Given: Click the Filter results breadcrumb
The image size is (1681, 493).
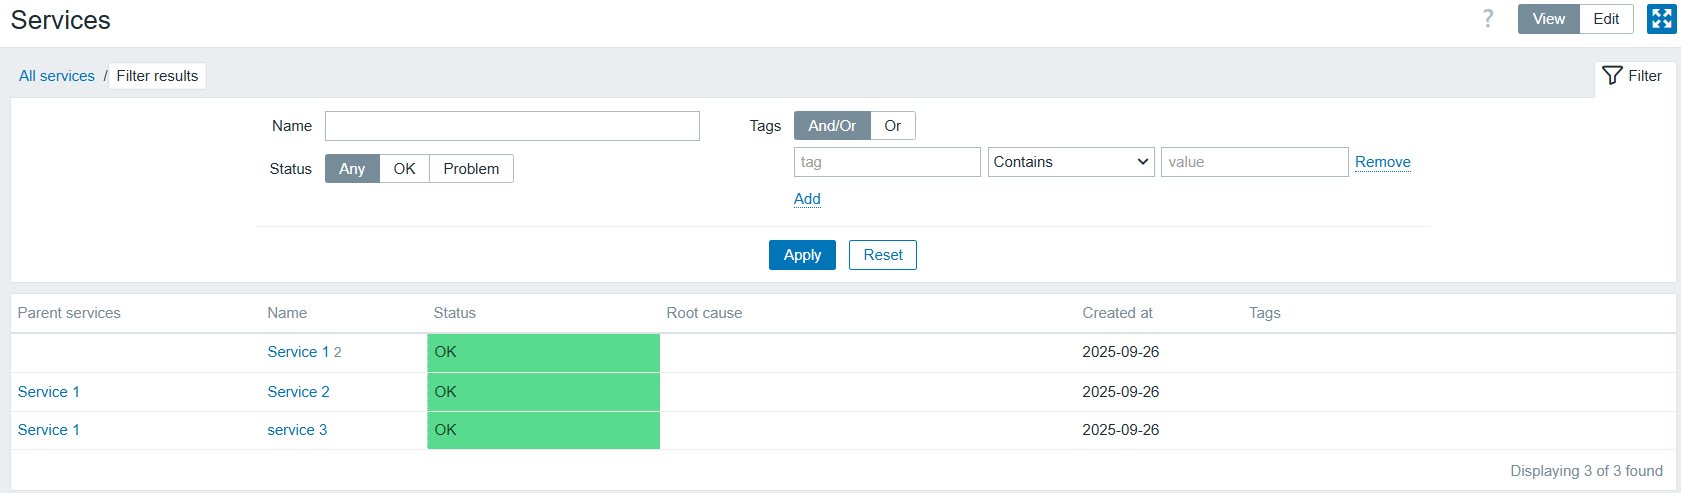Looking at the screenshot, I should [x=157, y=76].
